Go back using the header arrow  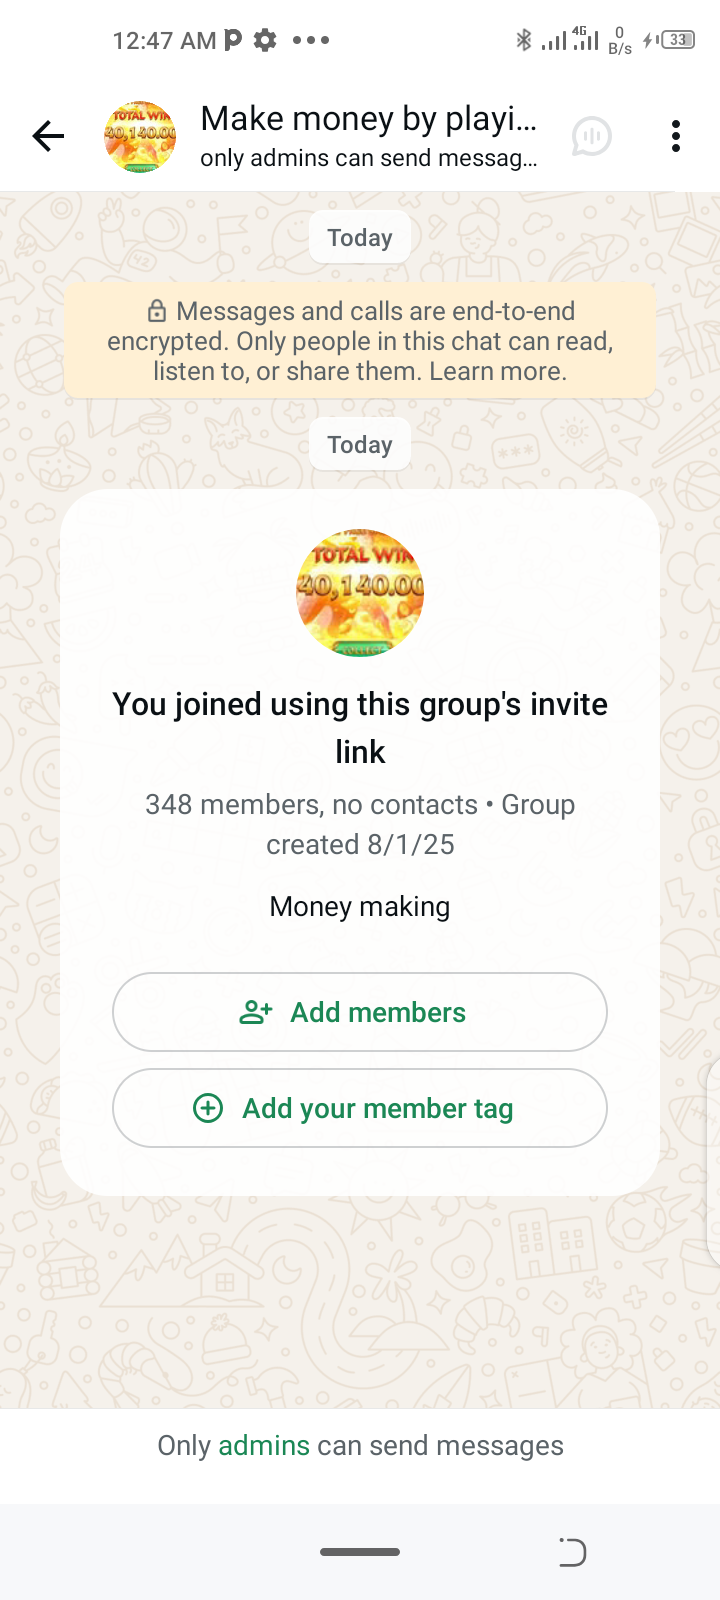pyautogui.click(x=48, y=136)
